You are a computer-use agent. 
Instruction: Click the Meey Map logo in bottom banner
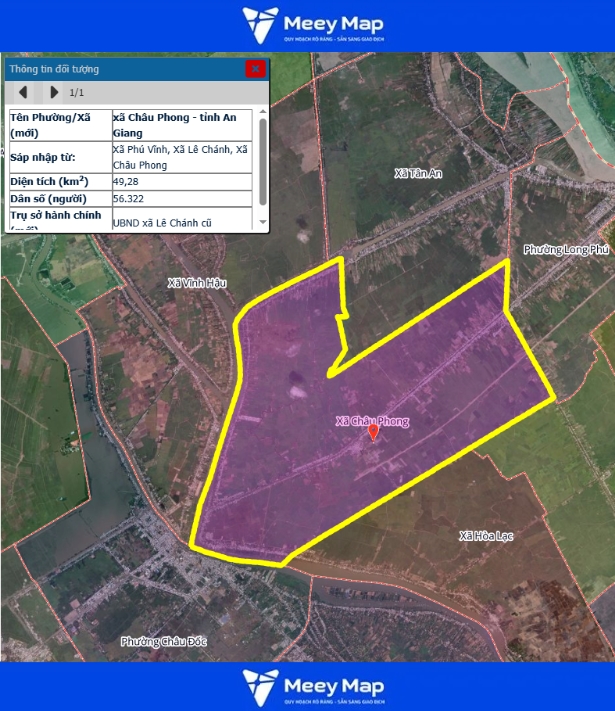coord(312,686)
